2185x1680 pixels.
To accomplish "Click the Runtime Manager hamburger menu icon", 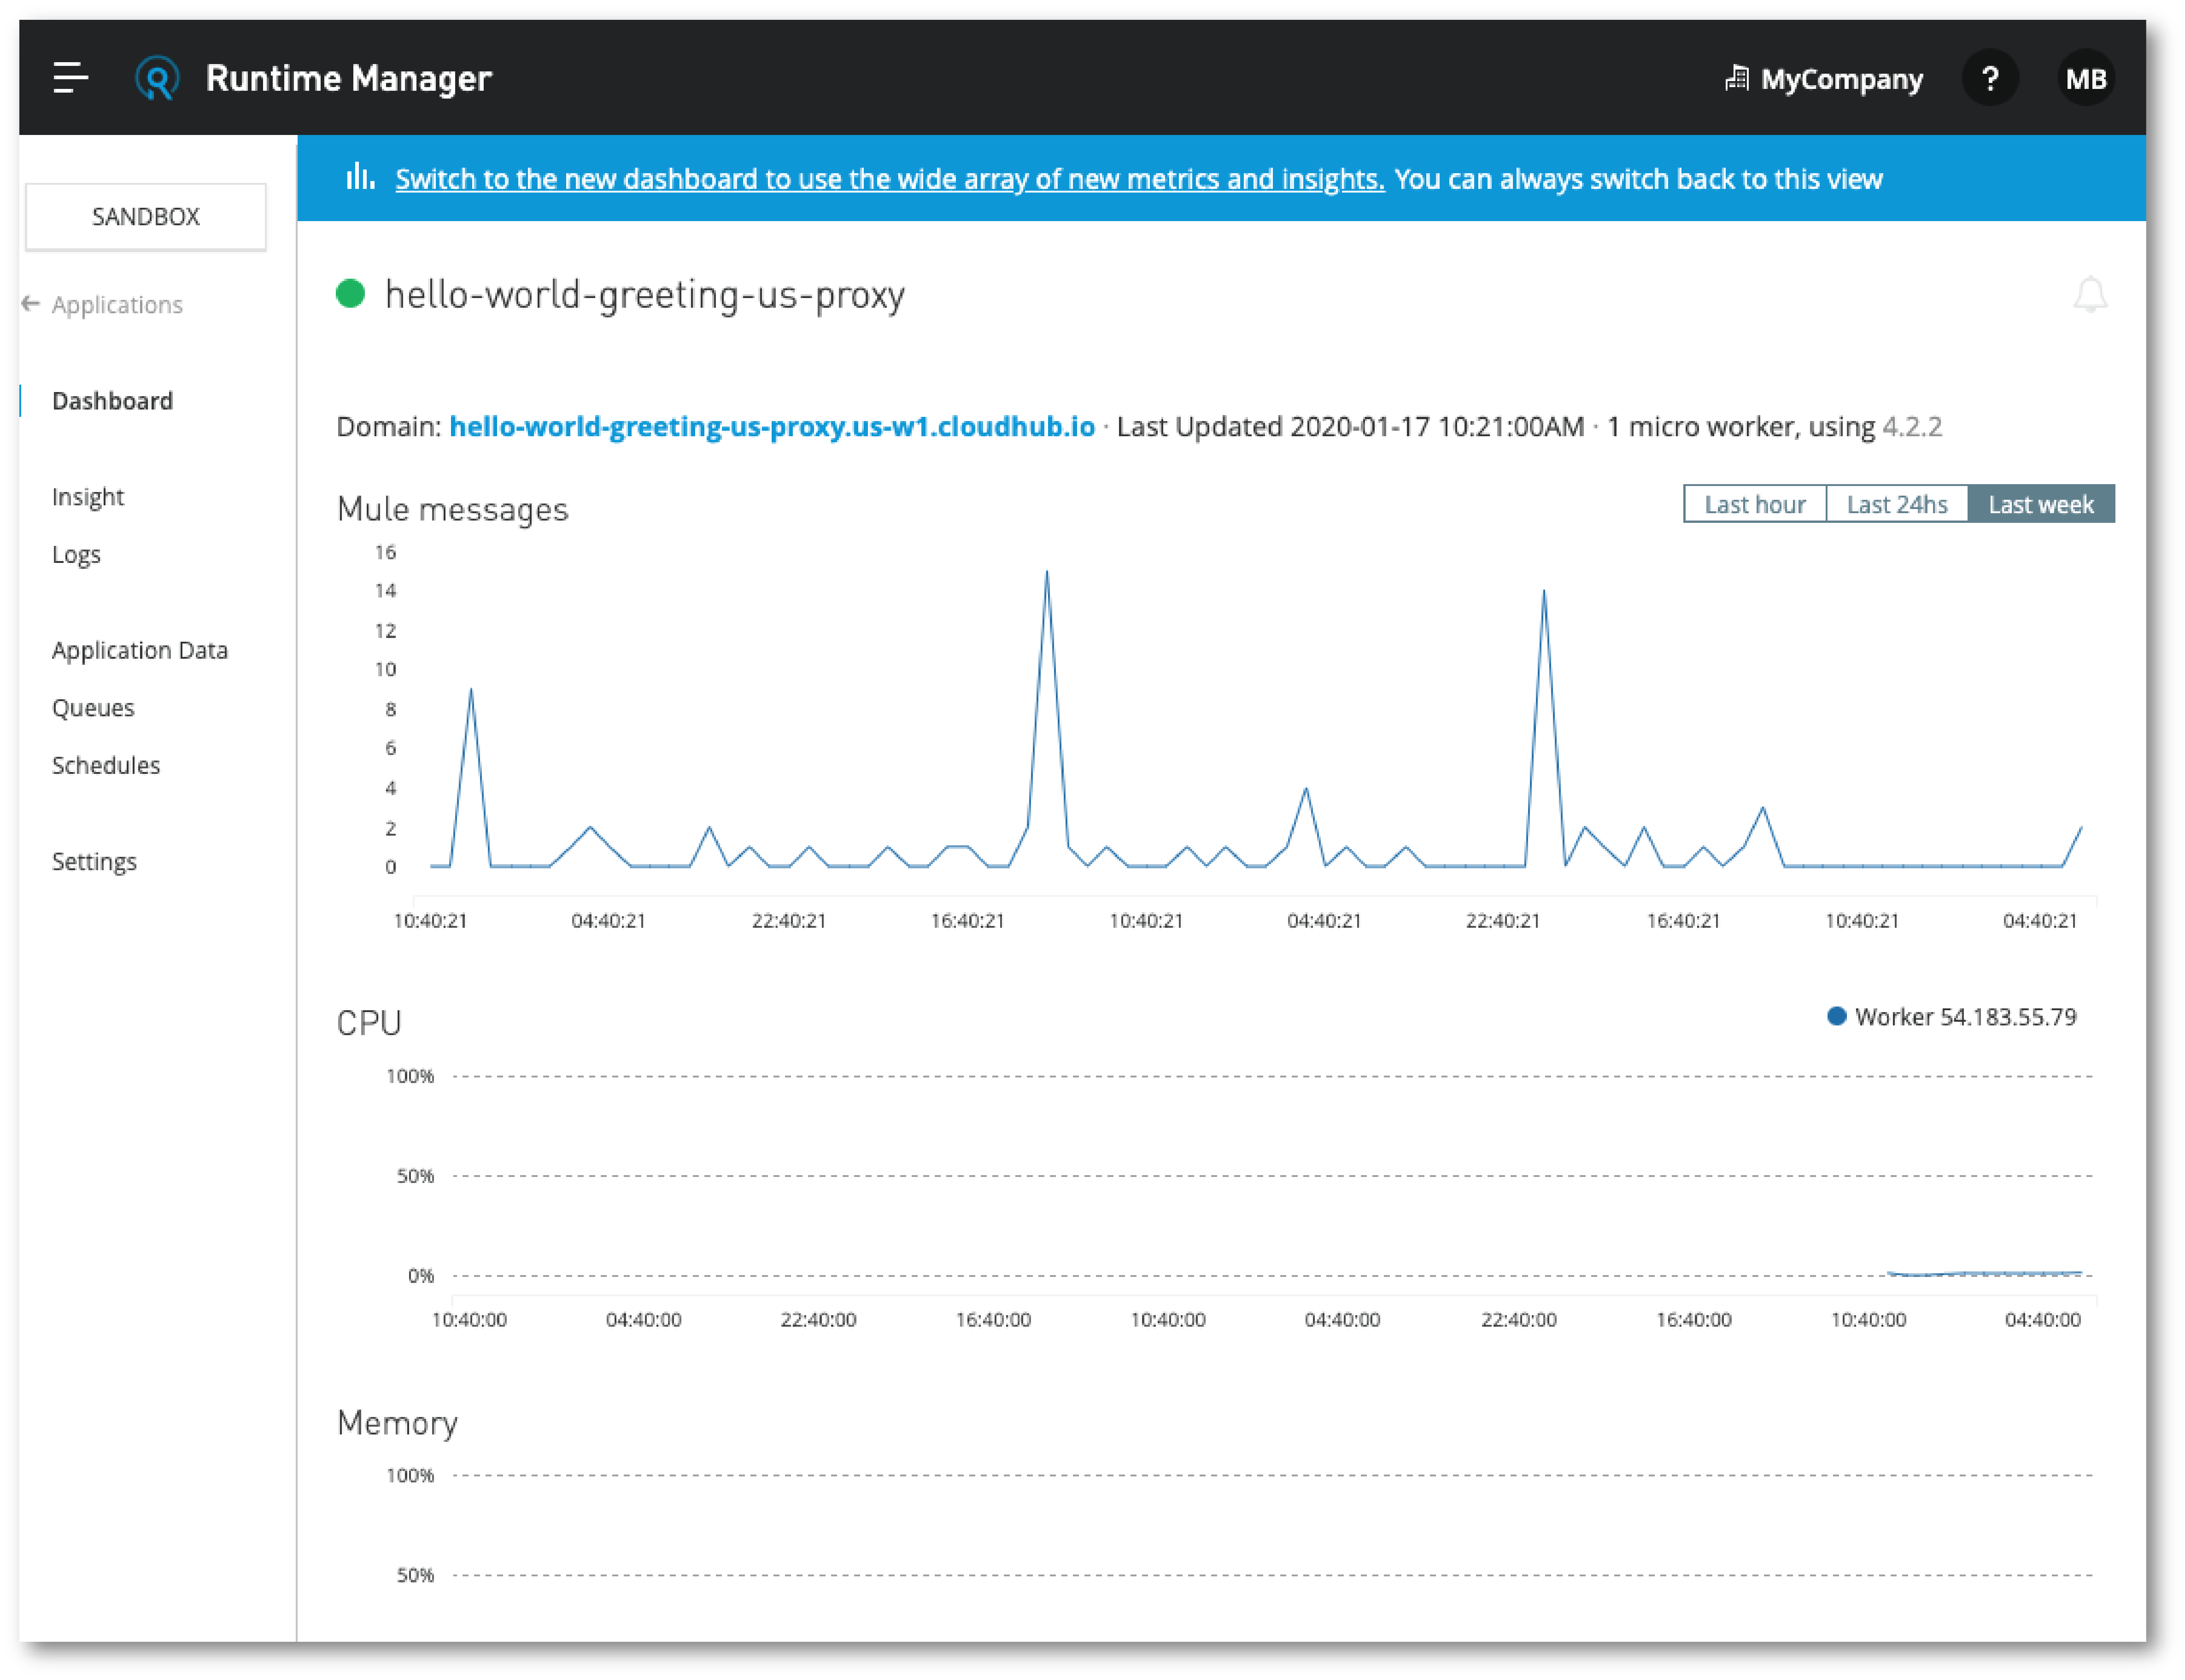I will point(70,78).
